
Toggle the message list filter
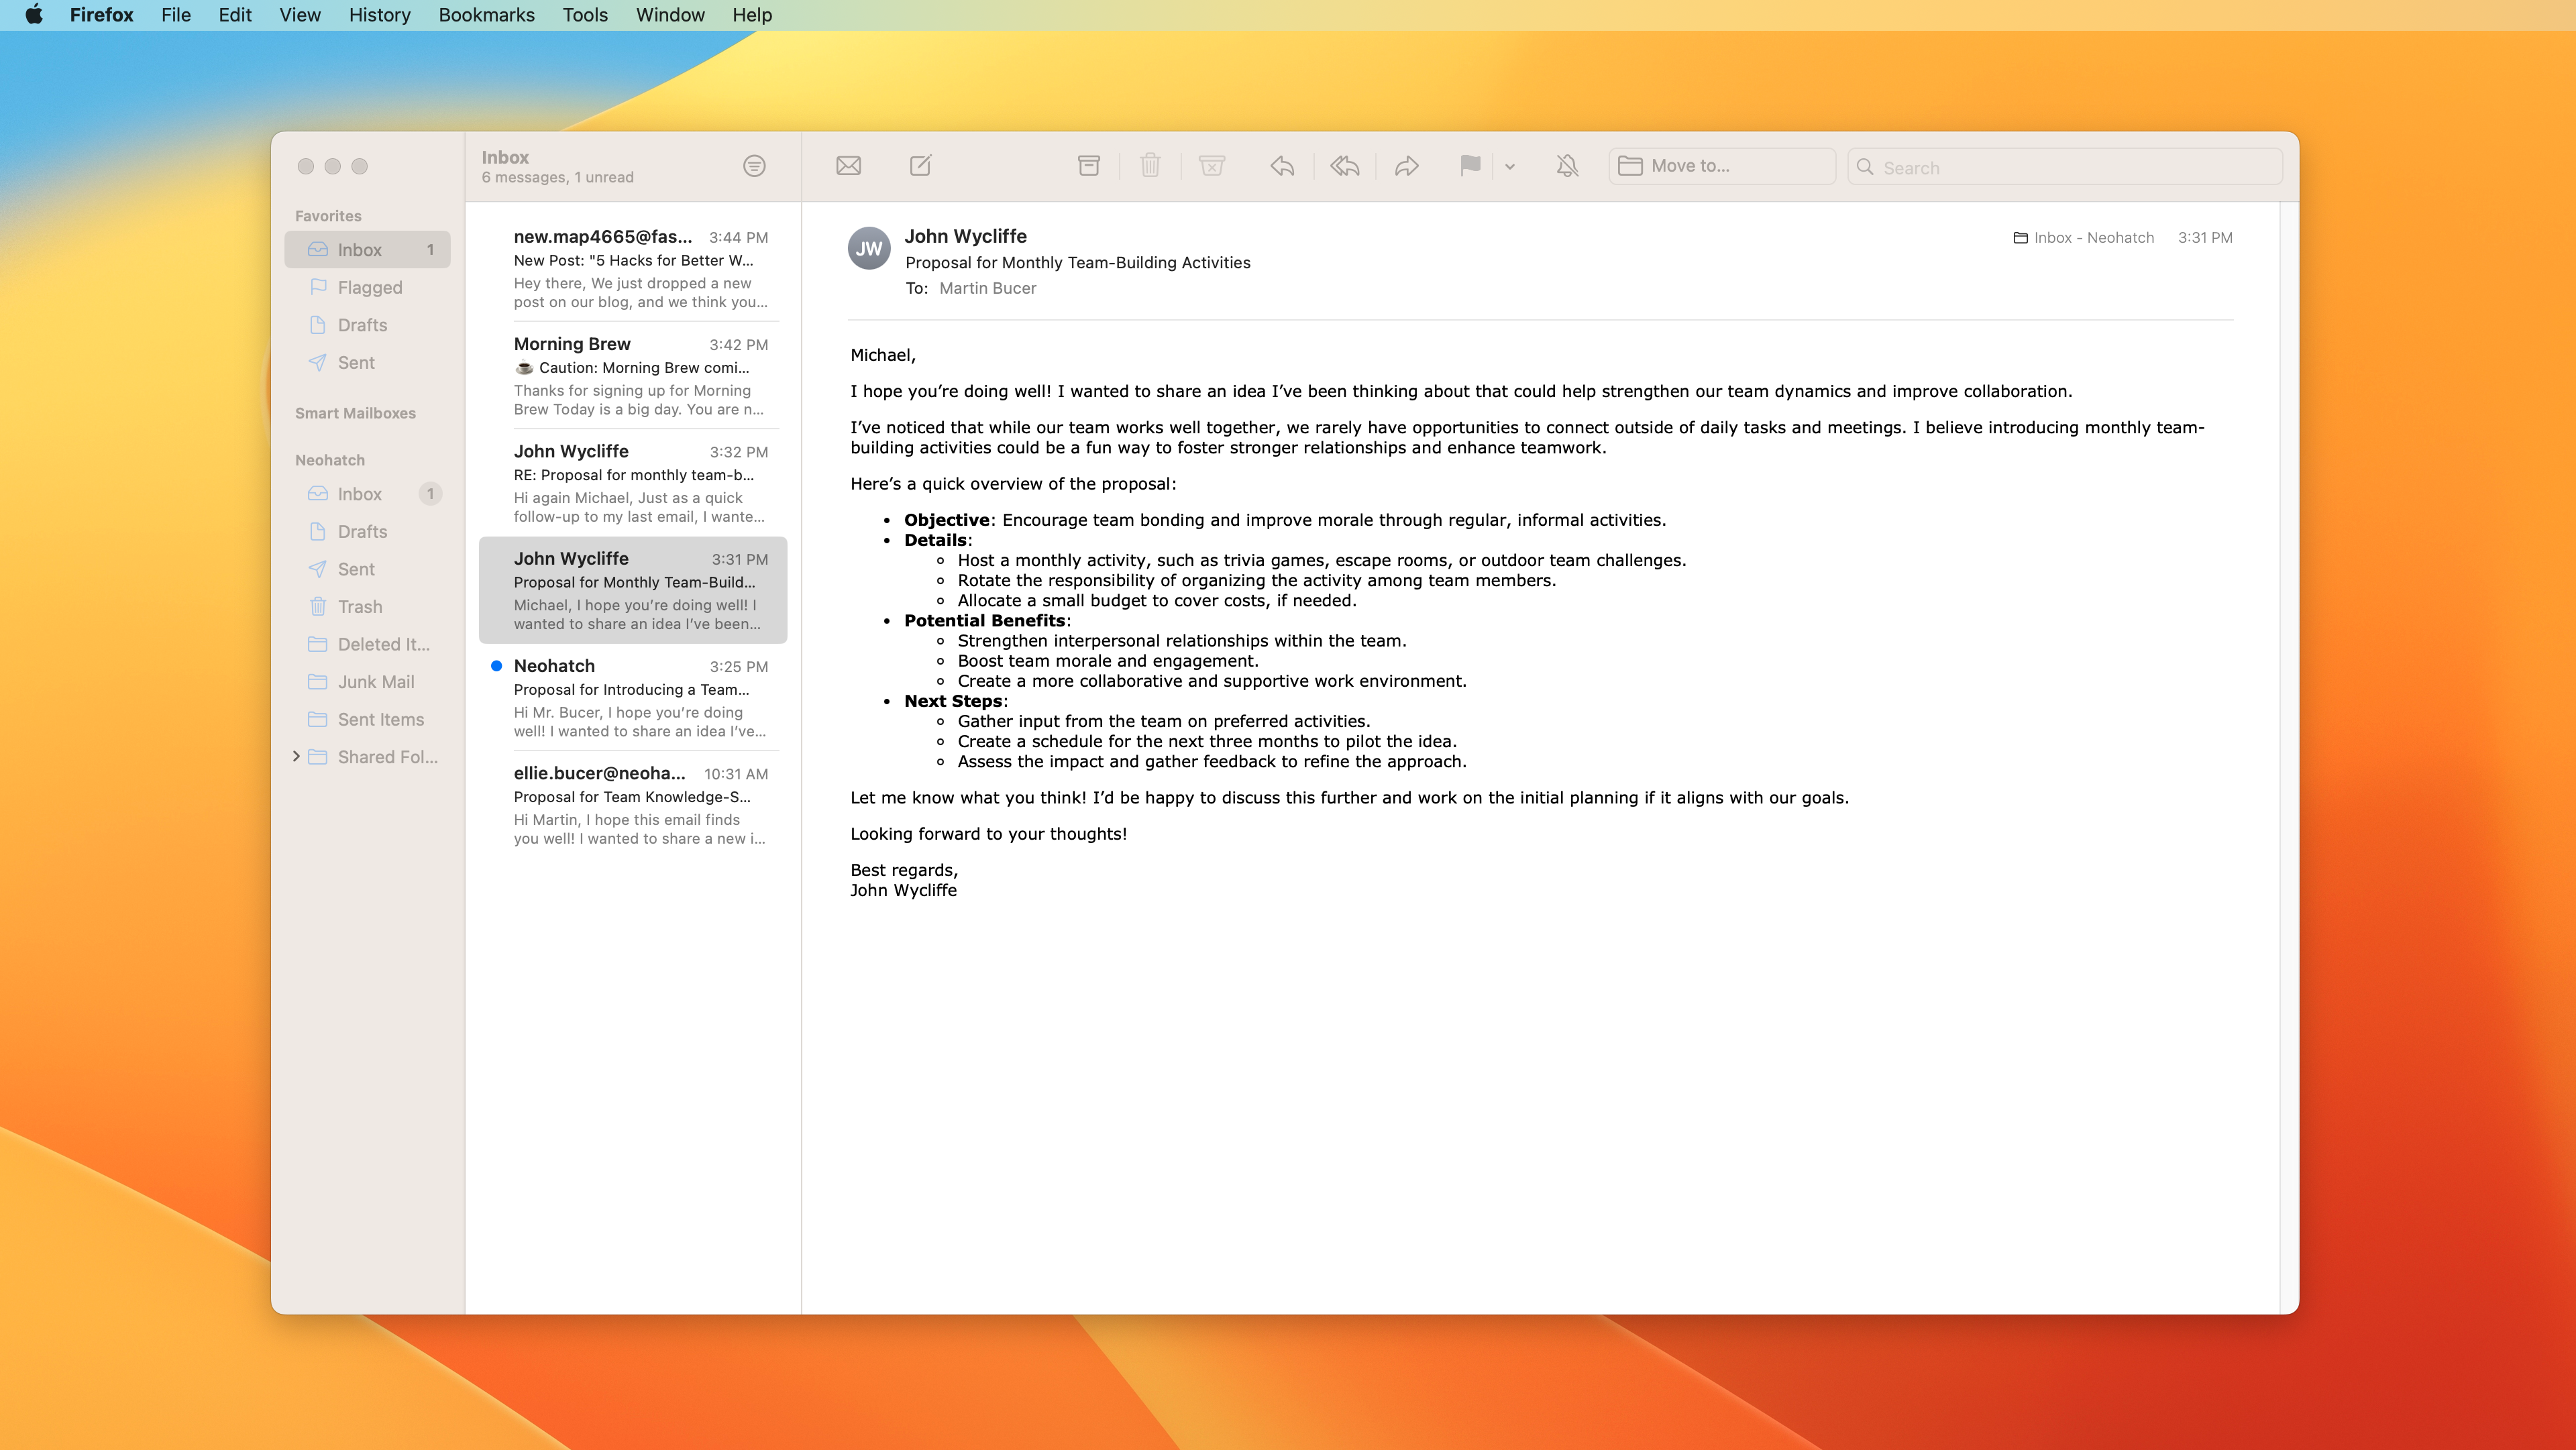(754, 166)
